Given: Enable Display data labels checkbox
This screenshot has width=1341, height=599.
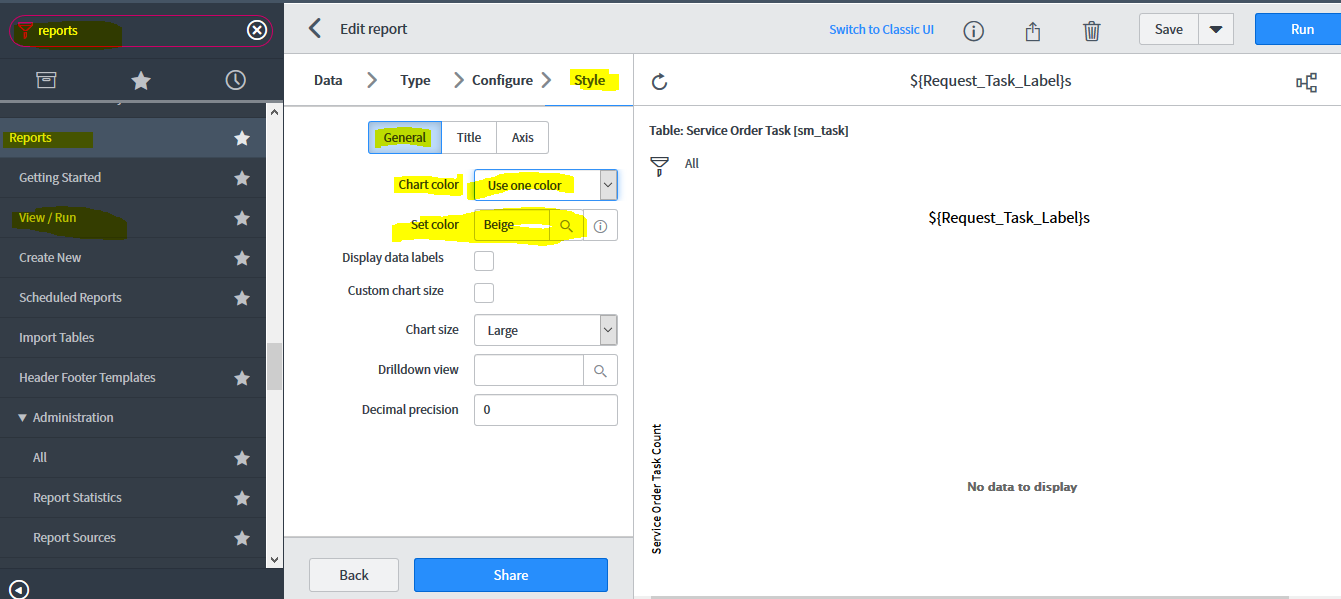Looking at the screenshot, I should point(484,261).
